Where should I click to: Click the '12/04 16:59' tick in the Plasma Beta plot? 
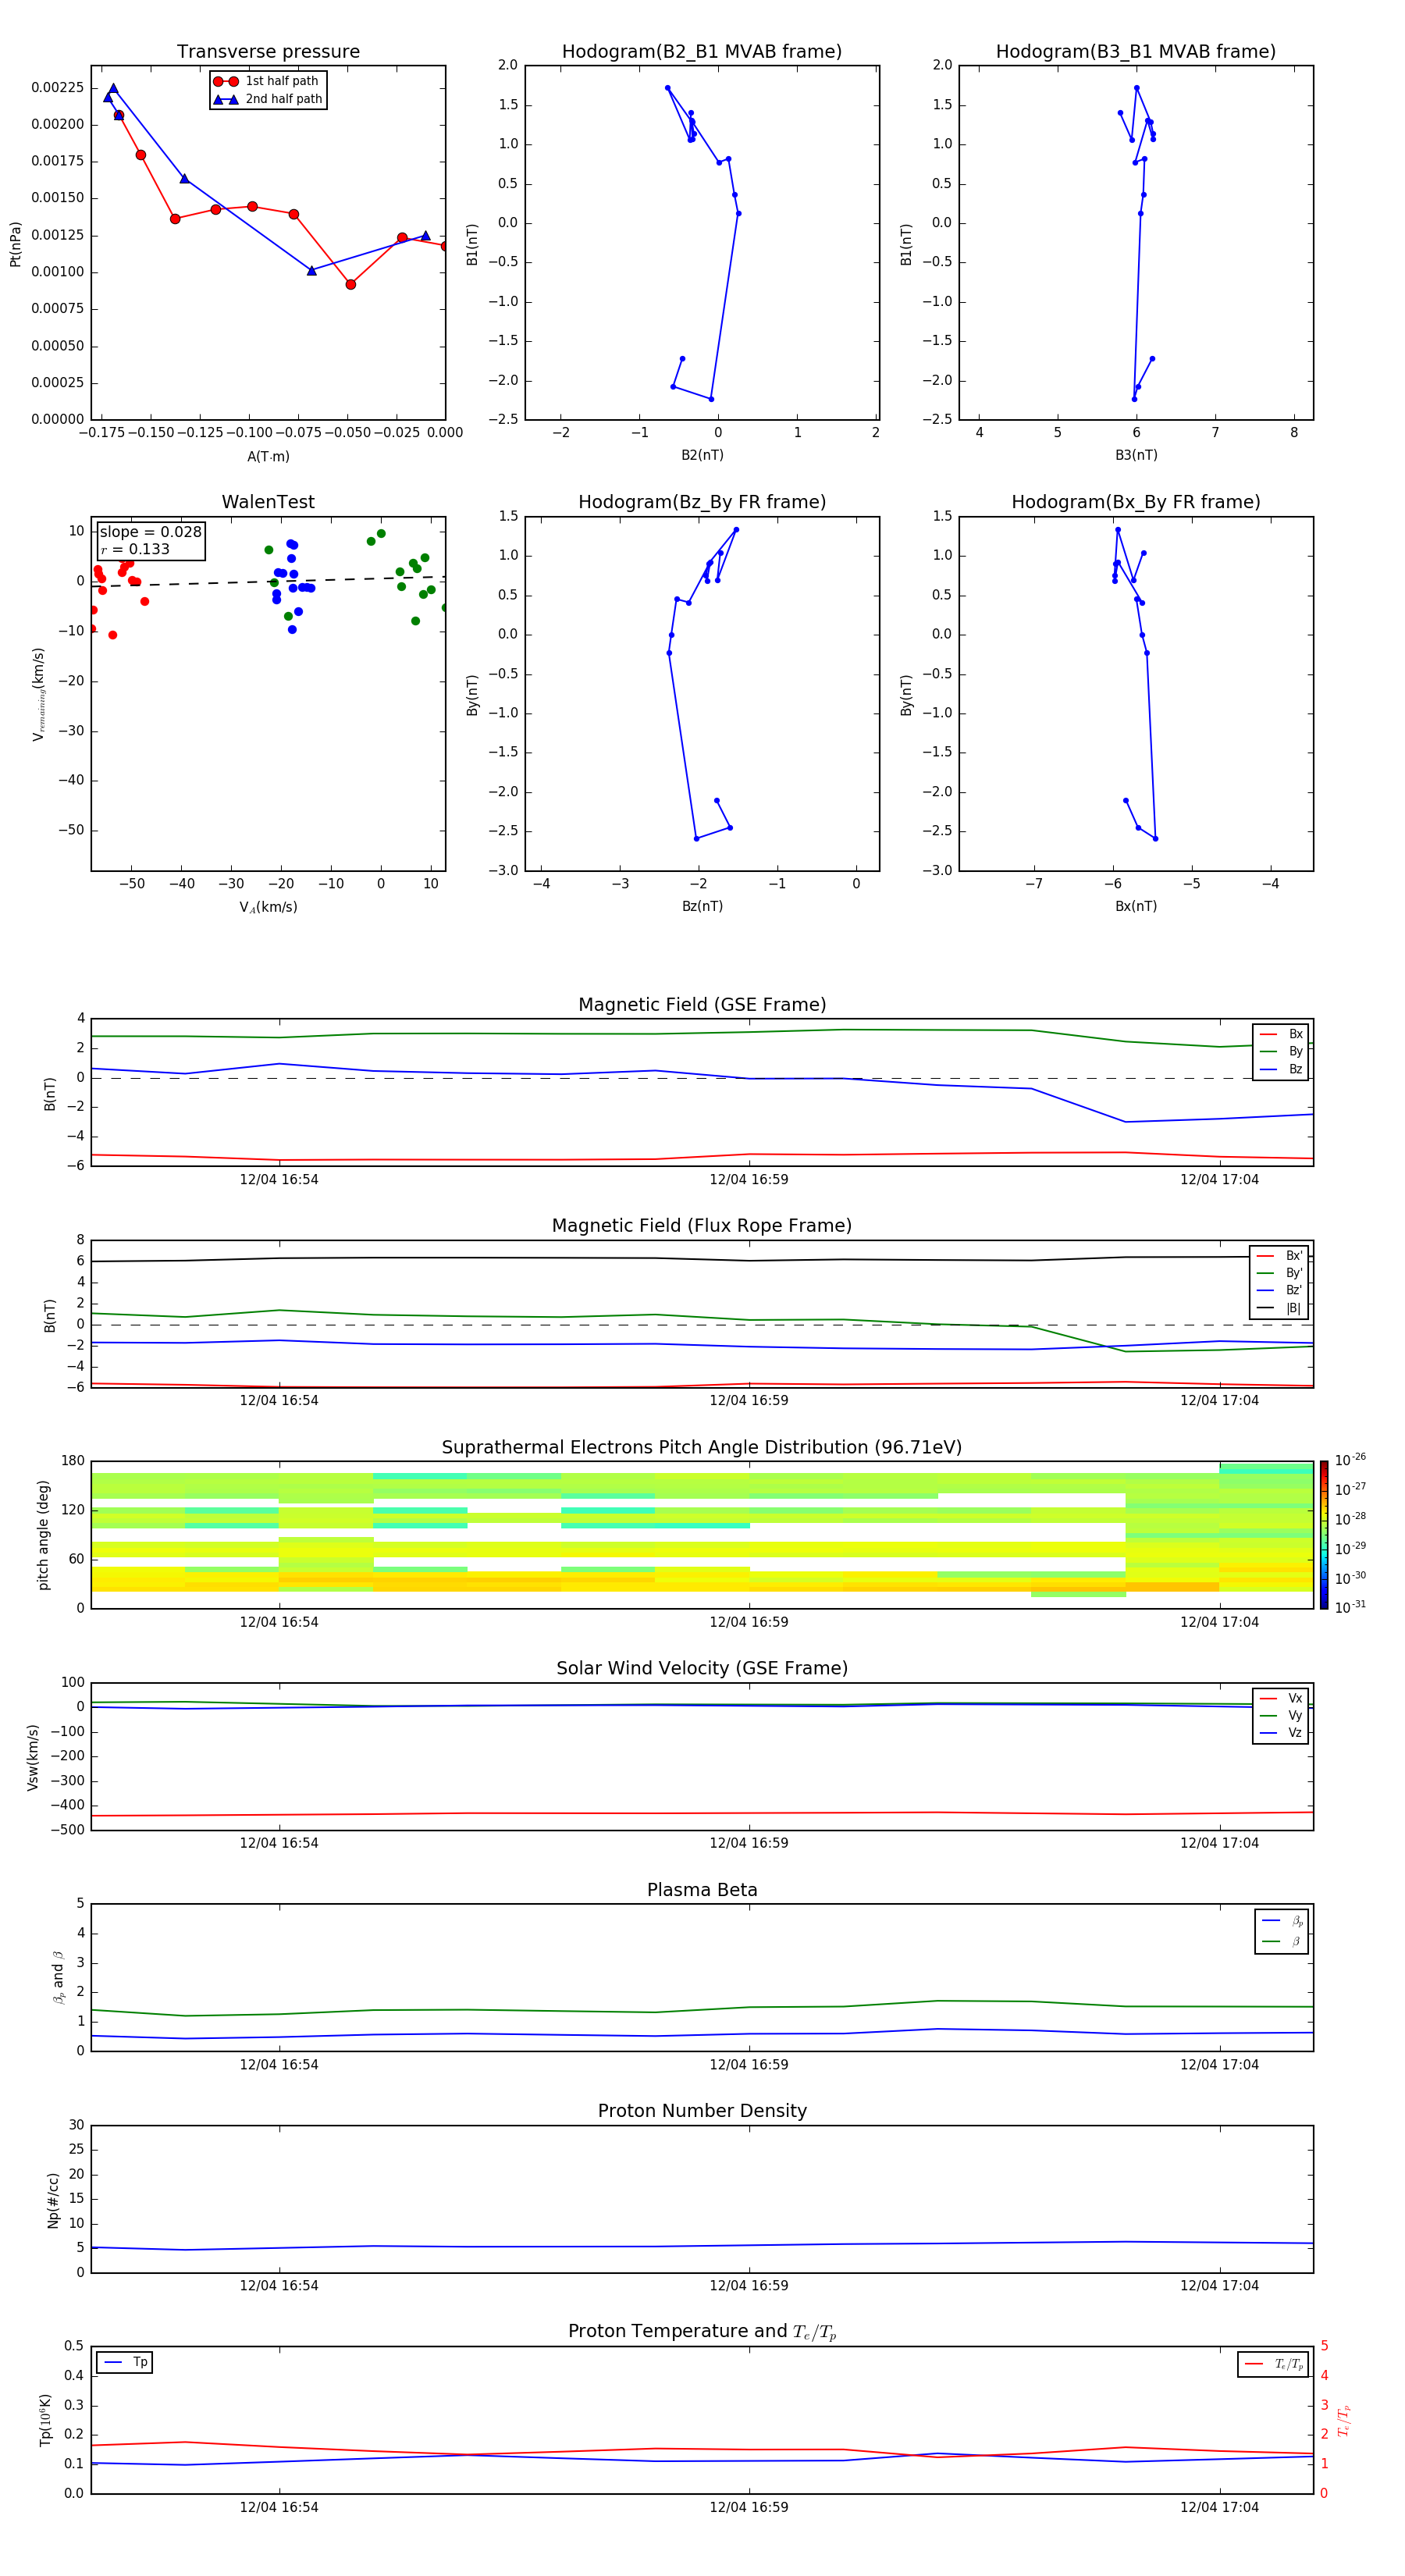(749, 2064)
